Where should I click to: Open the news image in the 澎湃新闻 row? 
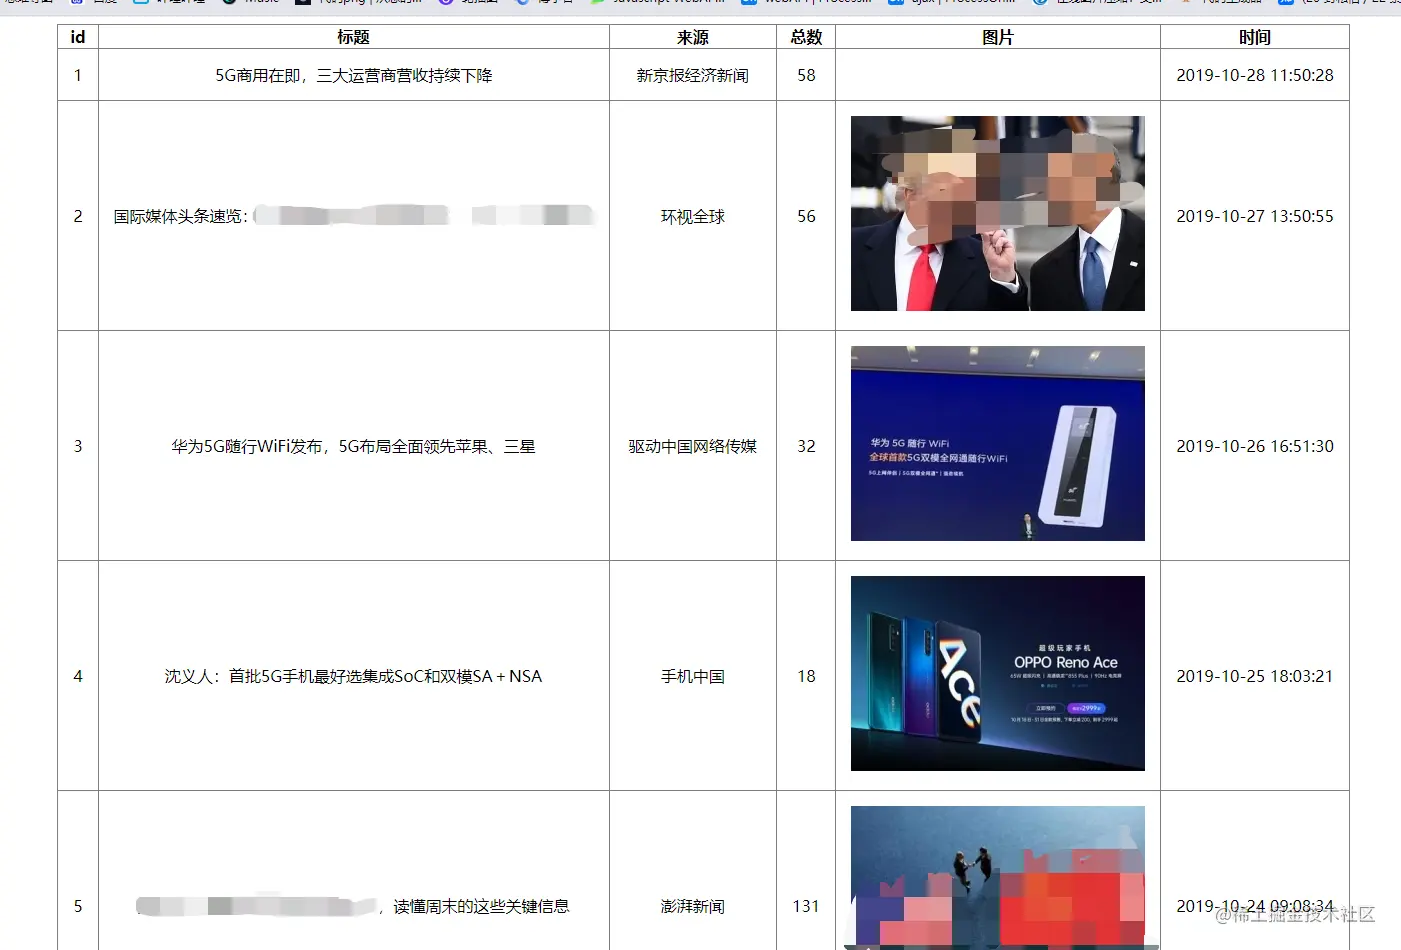click(x=998, y=878)
